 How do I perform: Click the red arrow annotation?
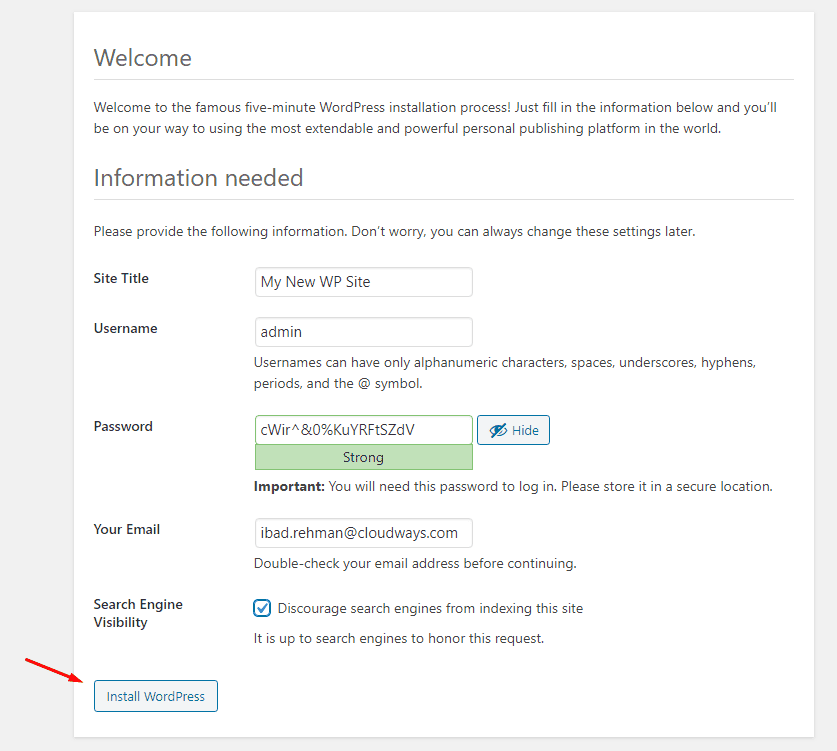(x=54, y=670)
